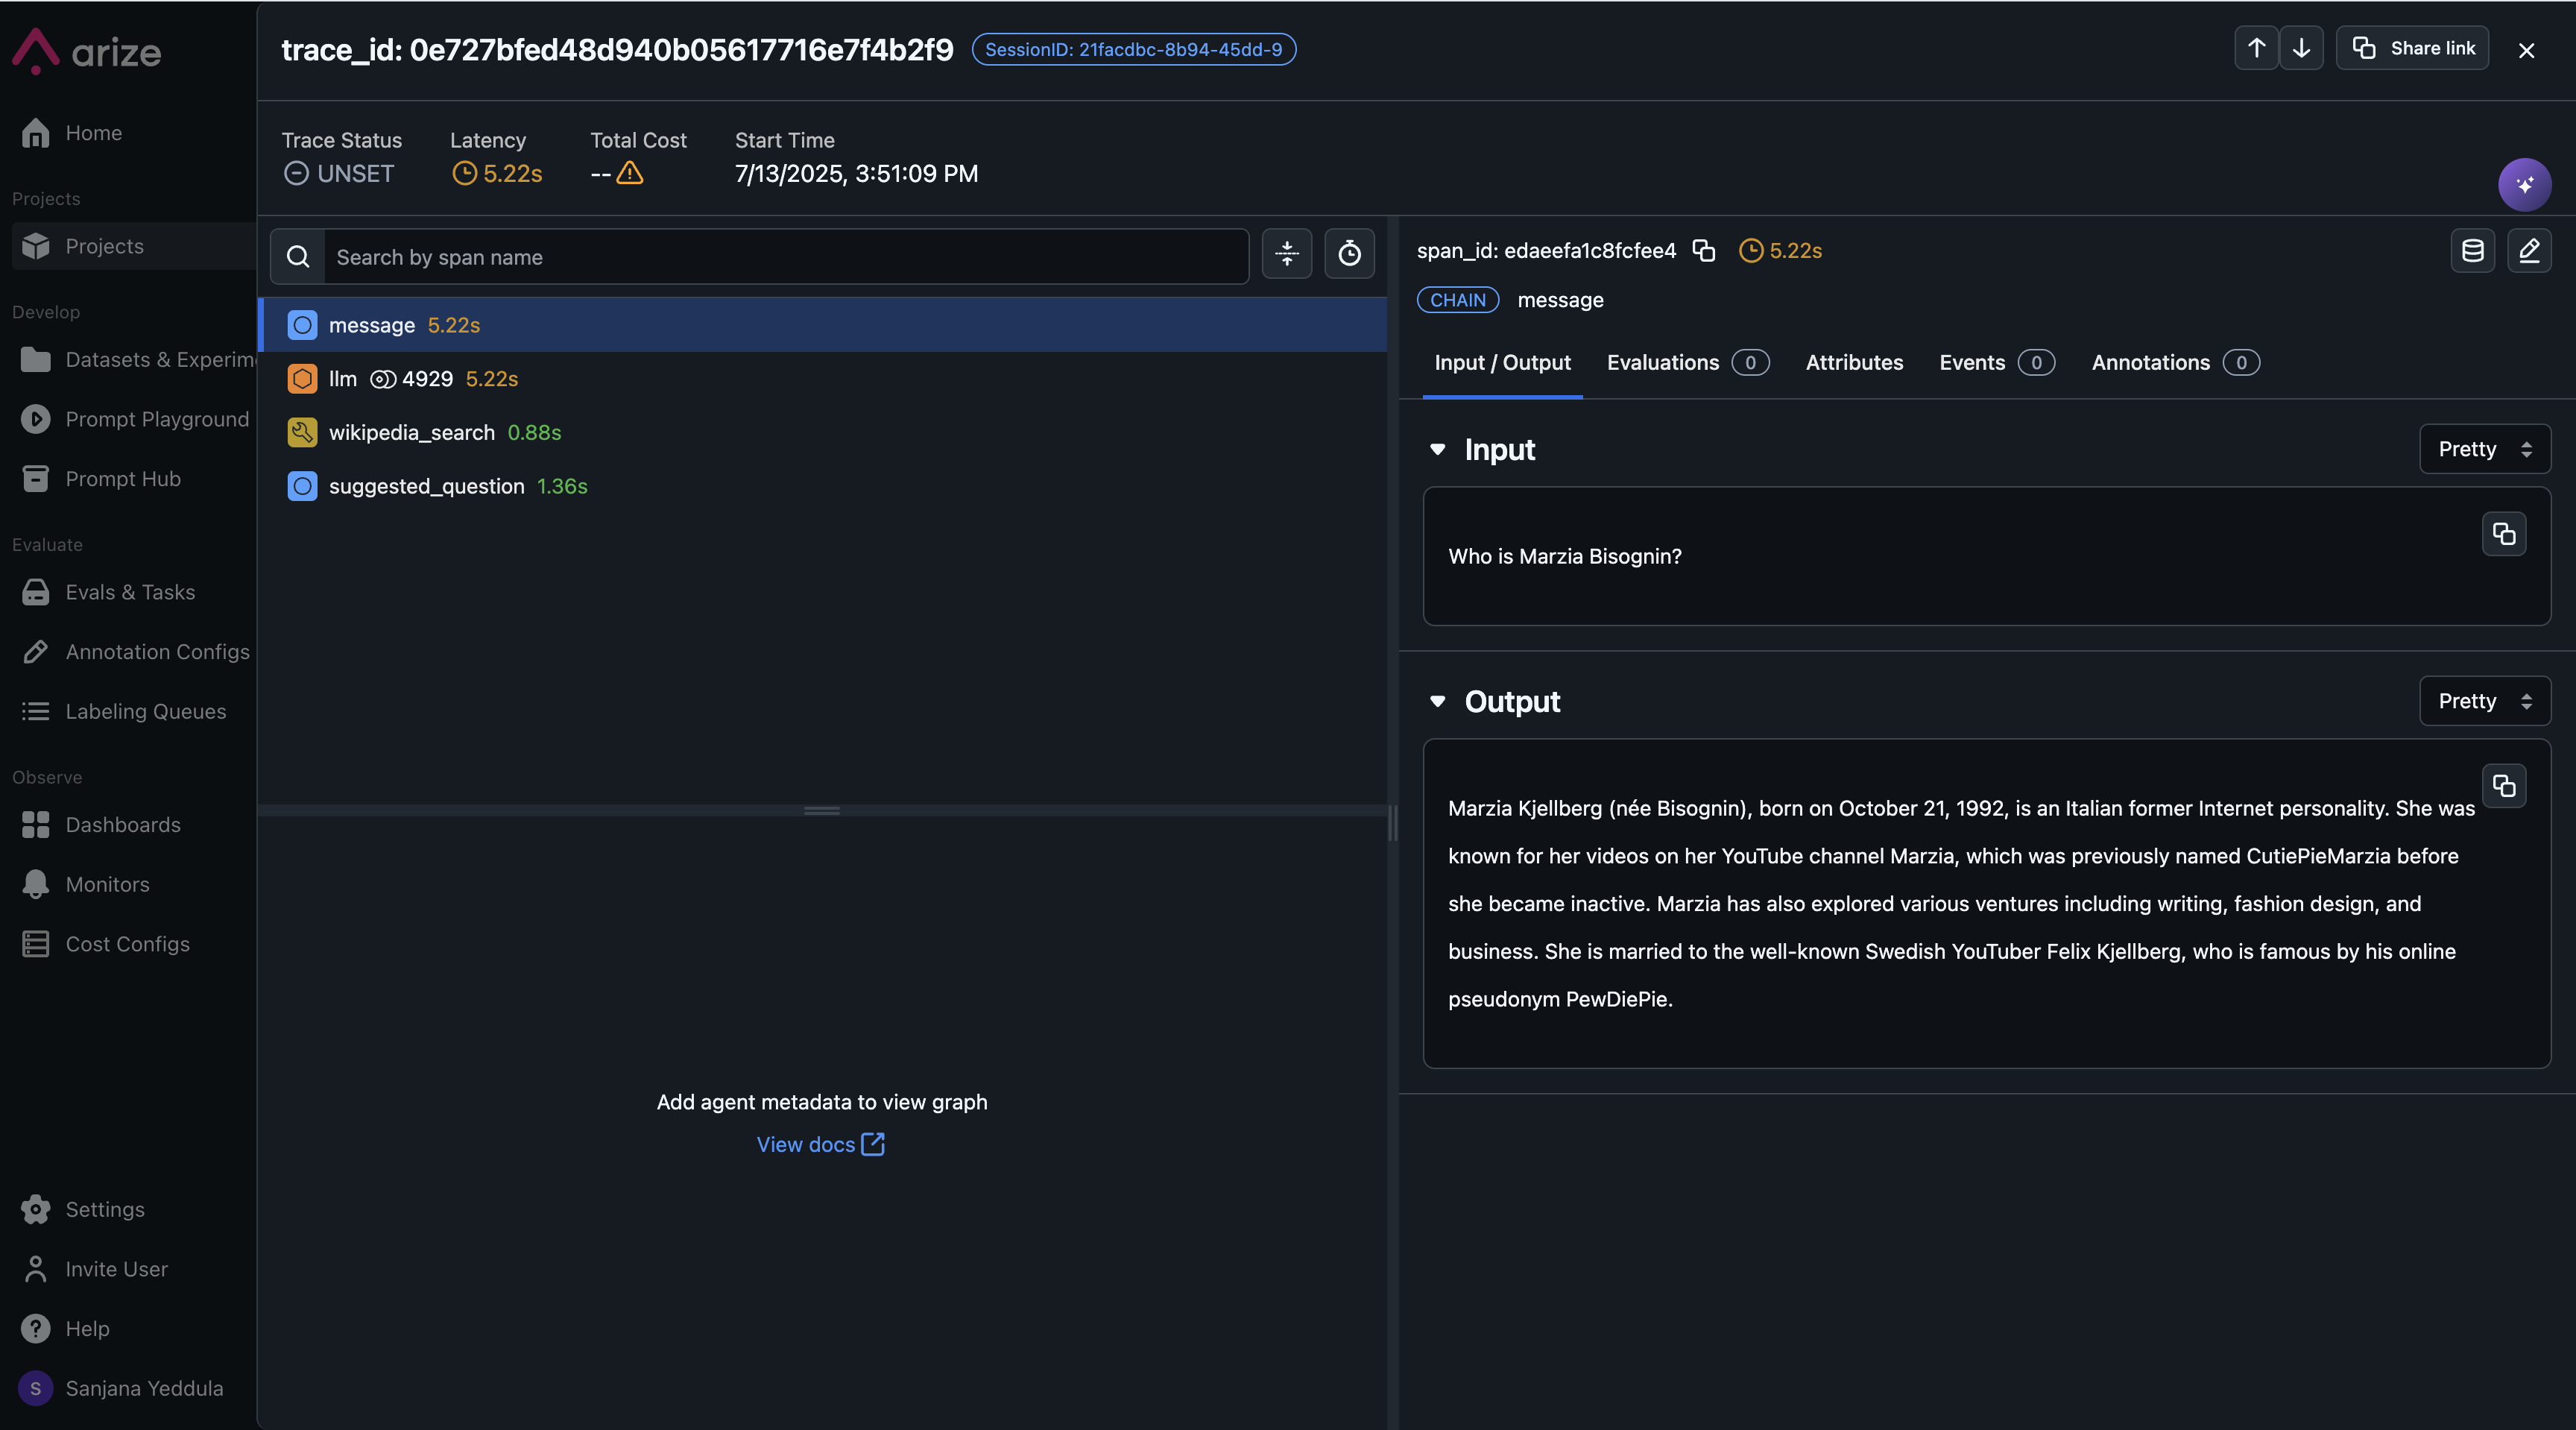Screen dimensions: 2576x1430
Task: Switch to the Events tab
Action: tap(1996, 363)
